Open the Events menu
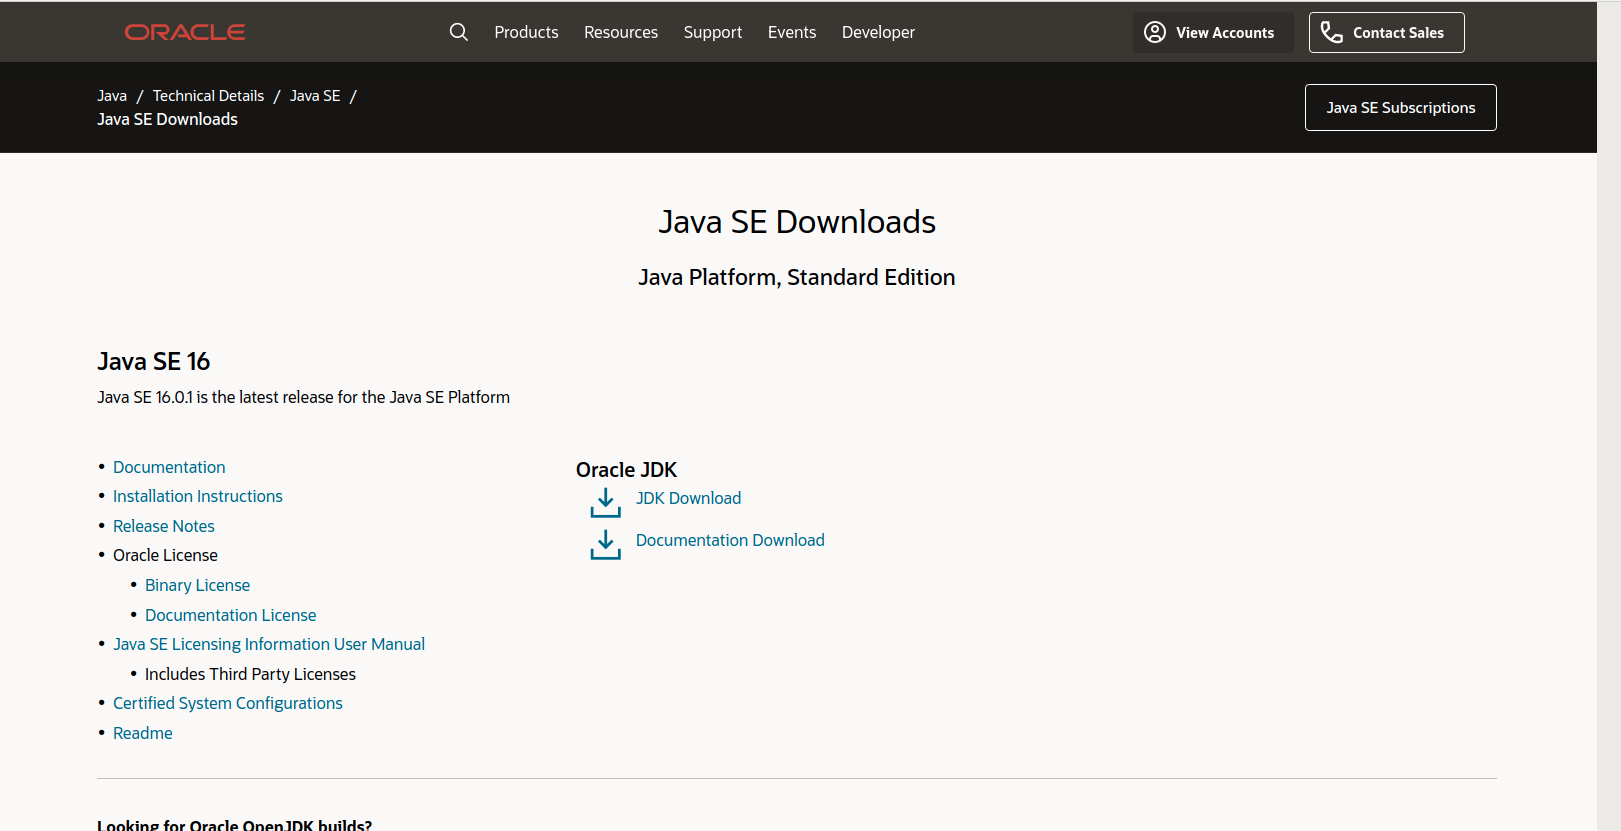1621x831 pixels. (x=792, y=32)
